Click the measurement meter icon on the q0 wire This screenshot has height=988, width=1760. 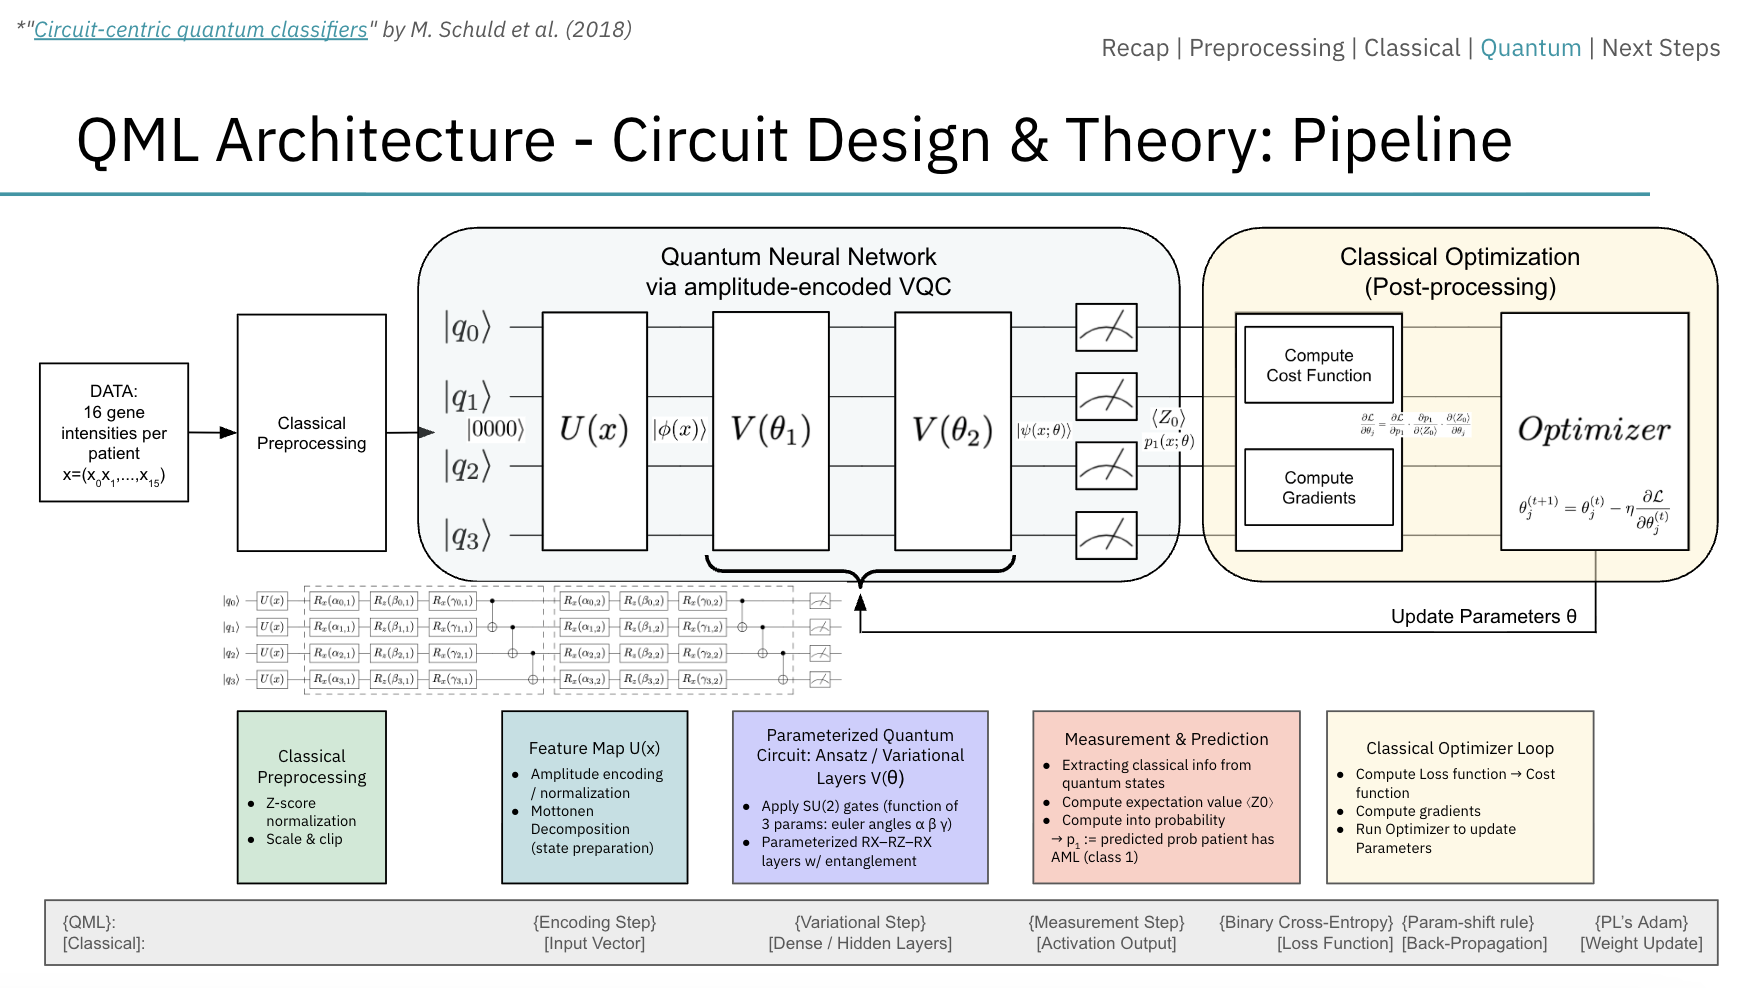point(1106,327)
